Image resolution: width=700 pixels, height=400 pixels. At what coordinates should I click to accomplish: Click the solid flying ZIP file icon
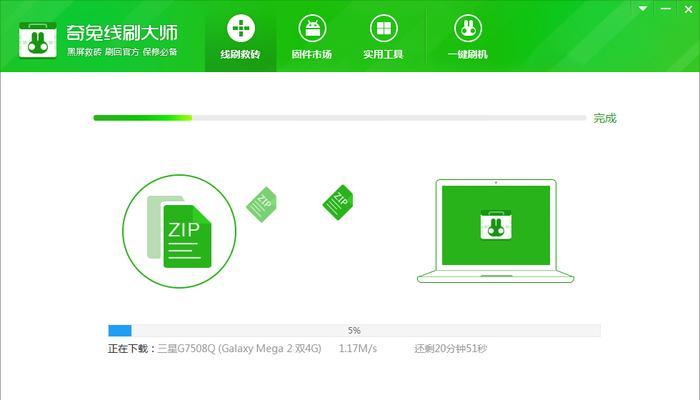[x=338, y=202]
